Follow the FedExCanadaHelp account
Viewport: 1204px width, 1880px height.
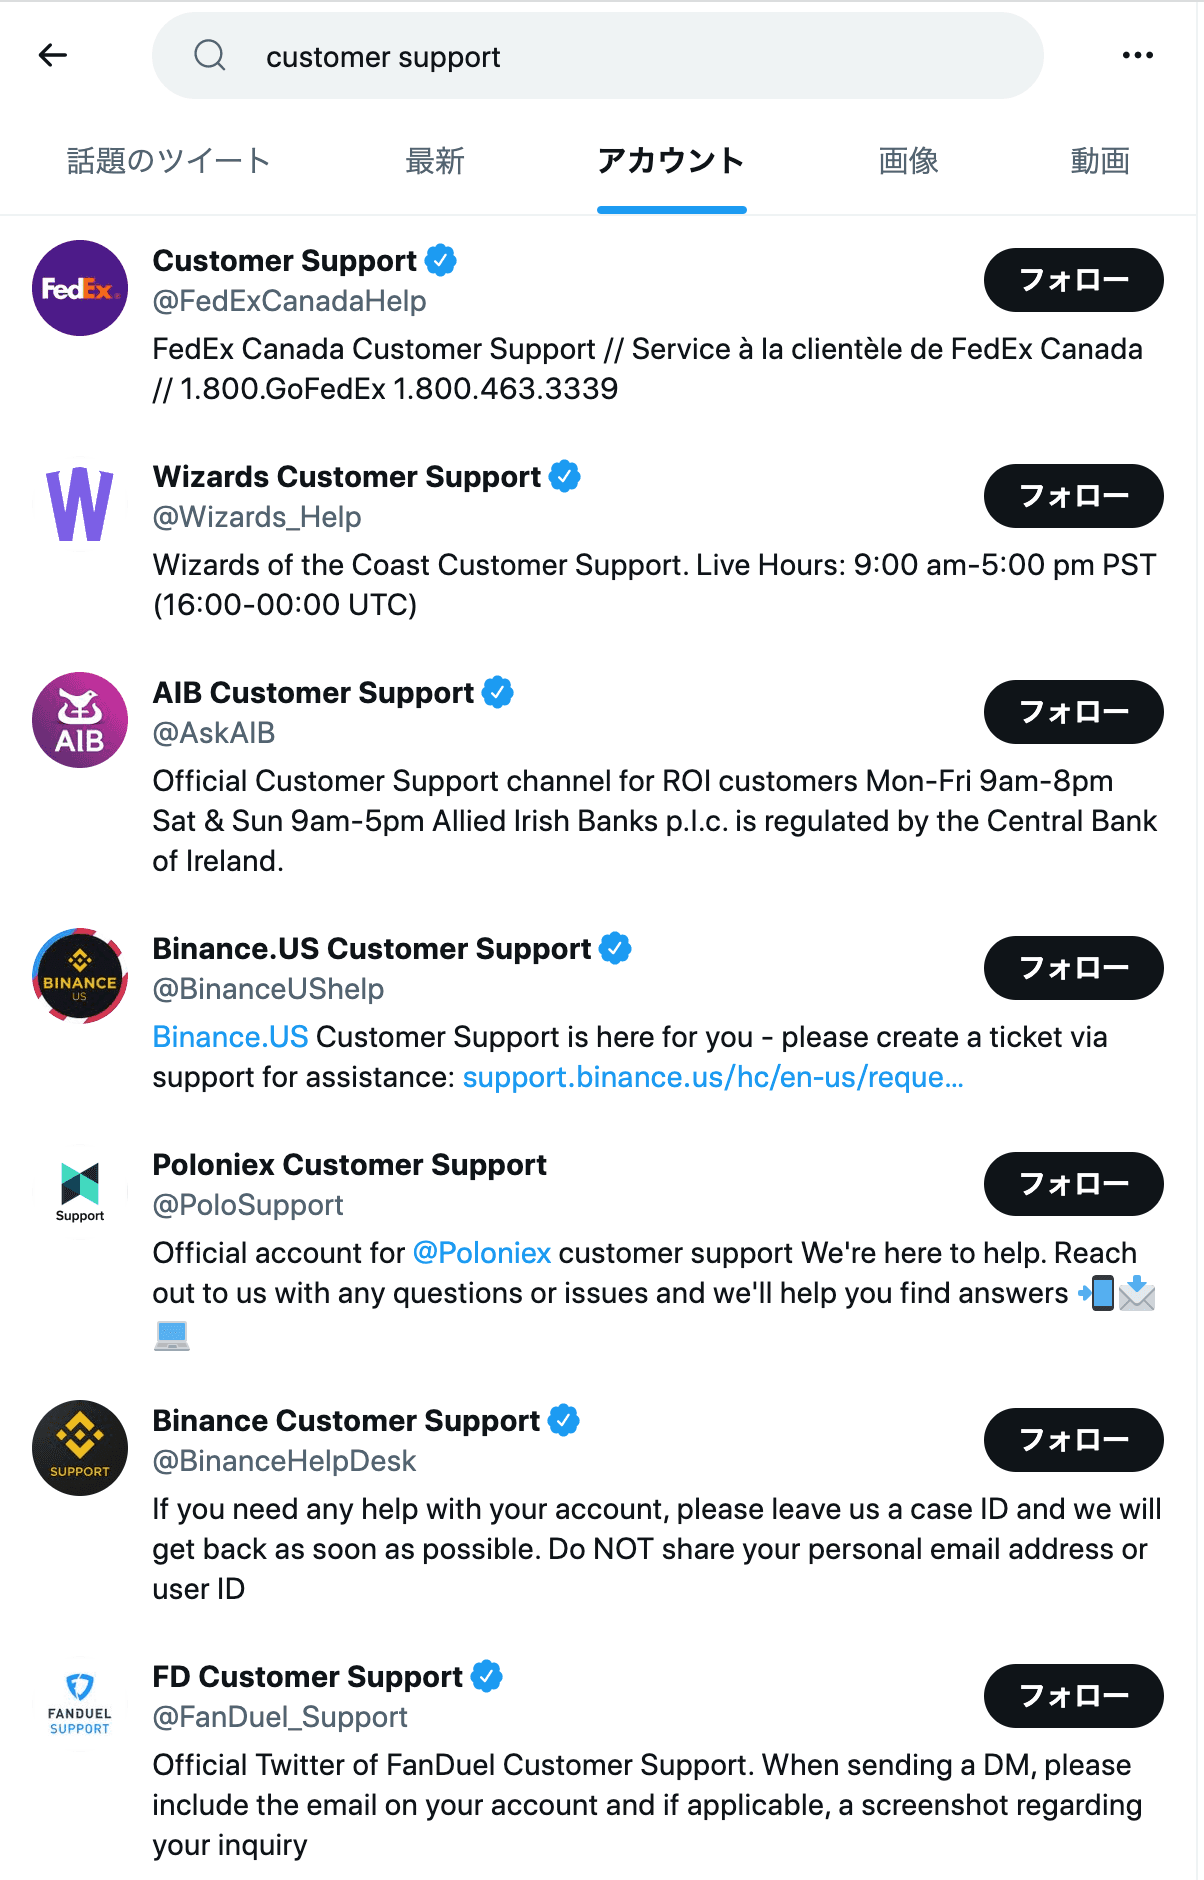(x=1073, y=280)
